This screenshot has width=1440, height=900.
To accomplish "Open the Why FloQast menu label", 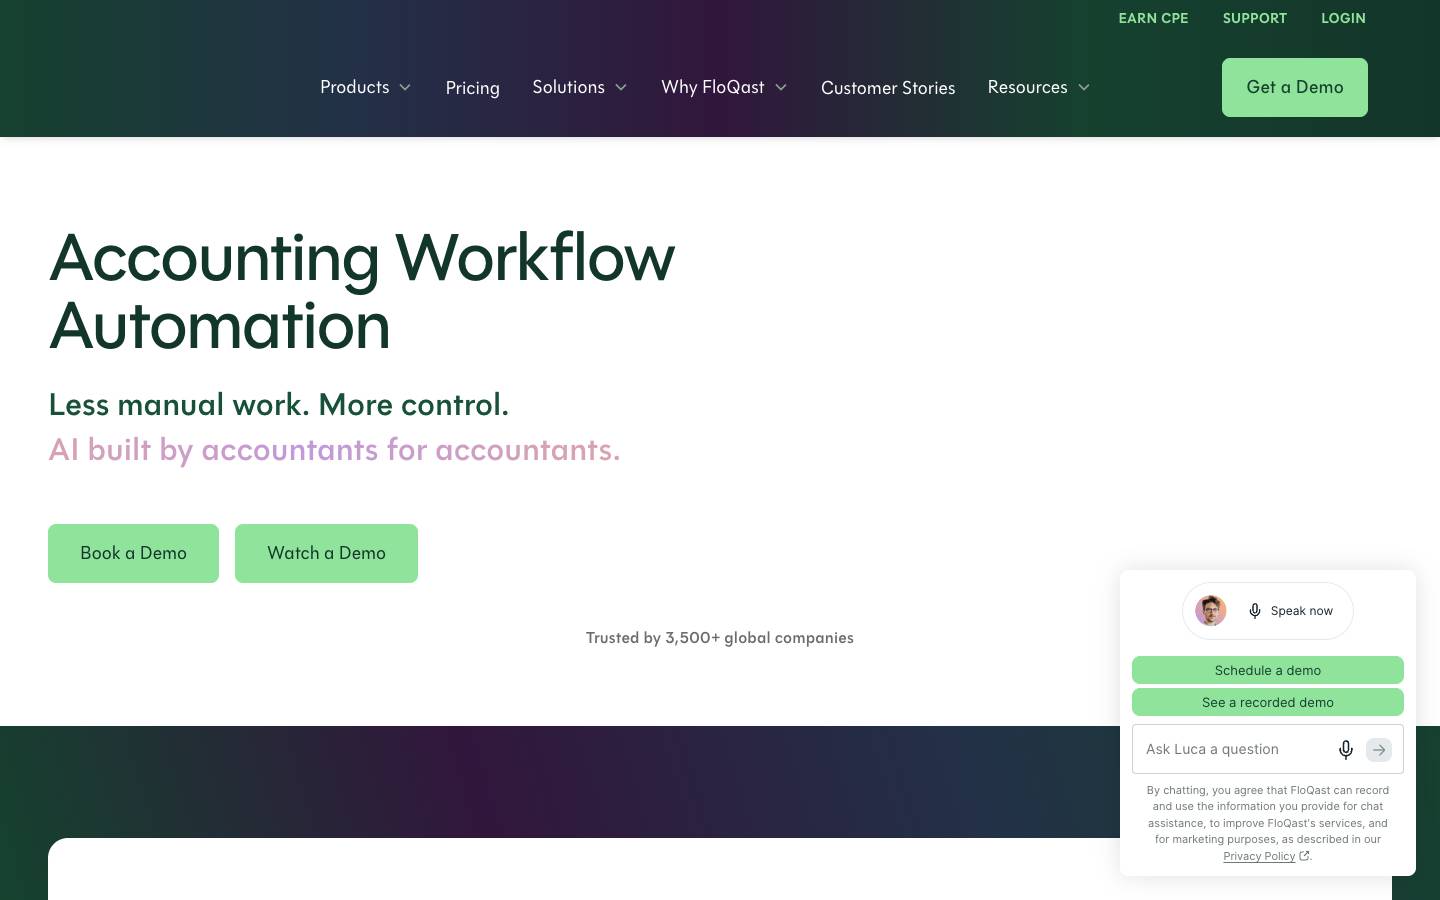I will (712, 87).
